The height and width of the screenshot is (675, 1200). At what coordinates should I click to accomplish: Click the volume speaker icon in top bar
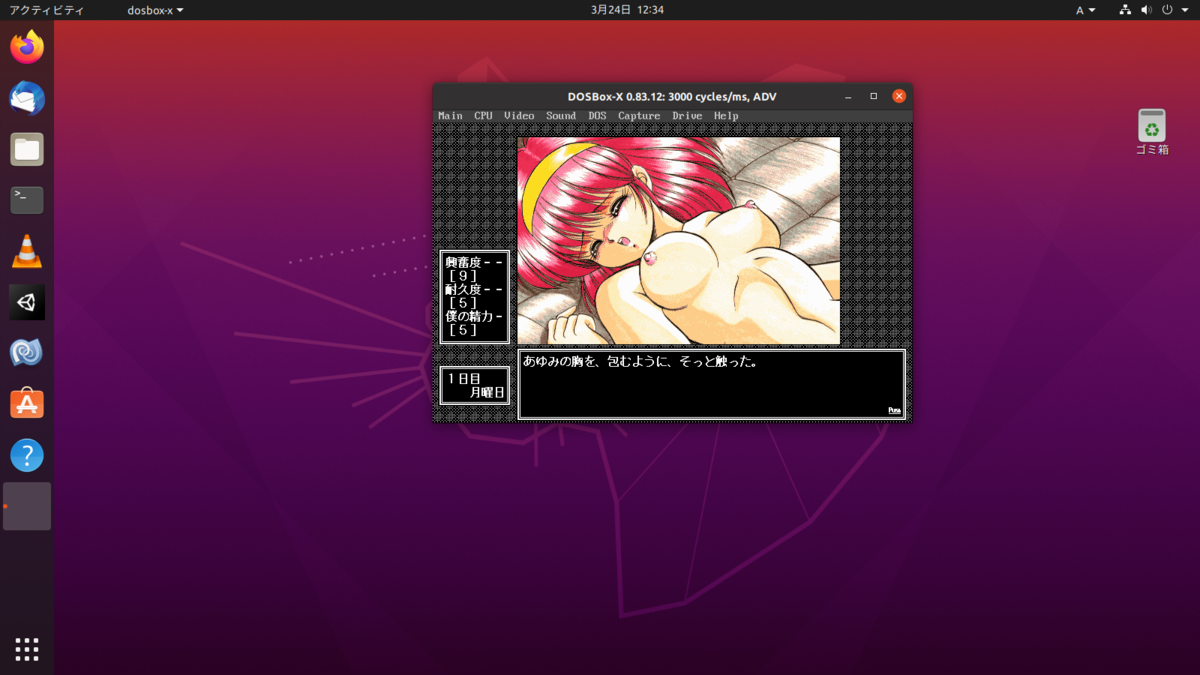(1149, 10)
